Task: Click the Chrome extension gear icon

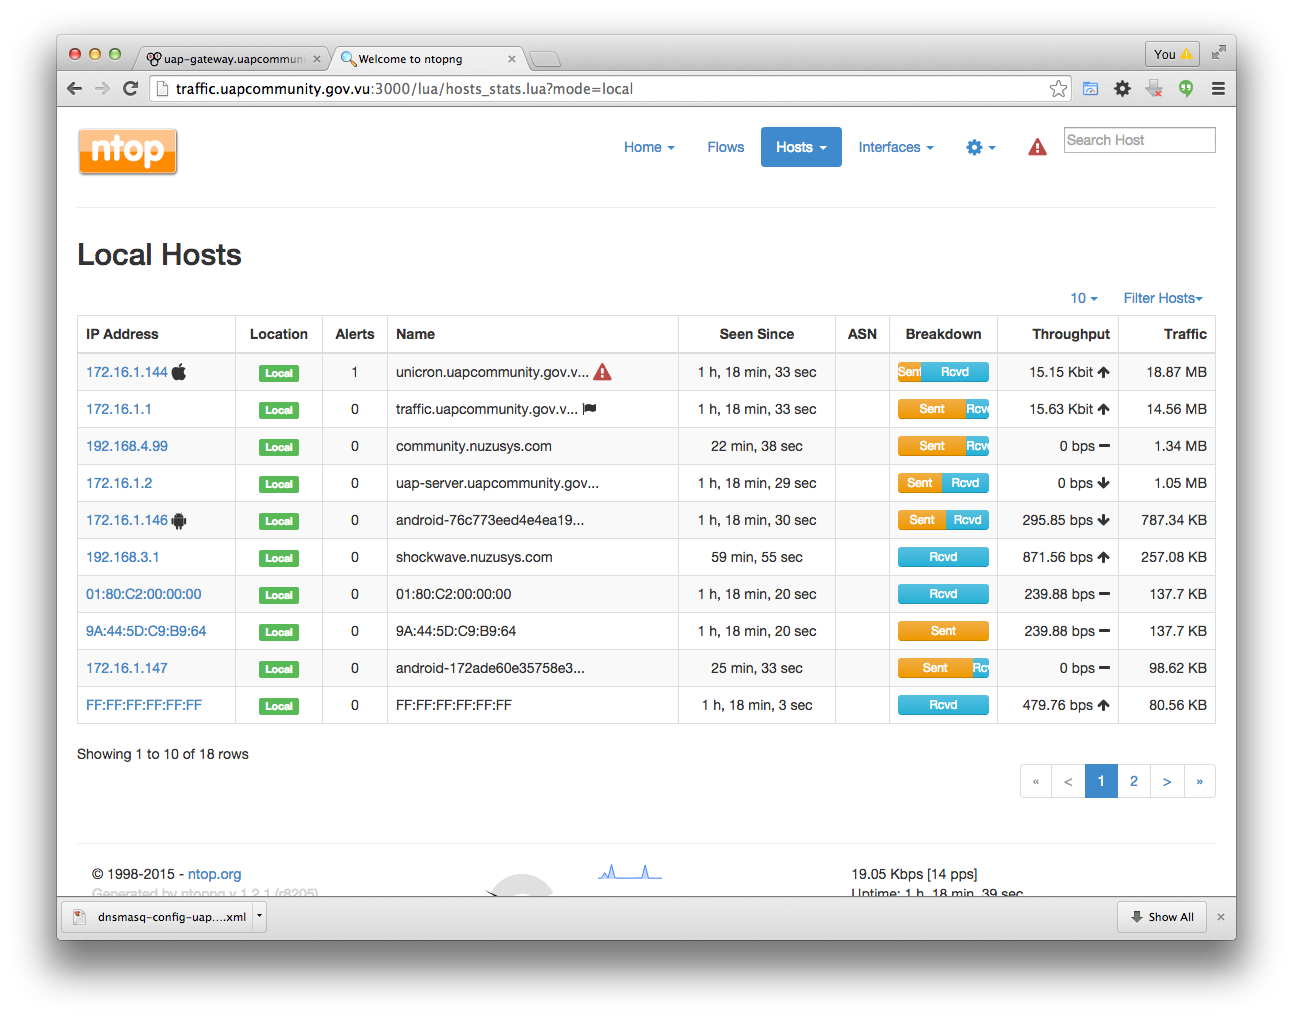Action: tap(1122, 89)
